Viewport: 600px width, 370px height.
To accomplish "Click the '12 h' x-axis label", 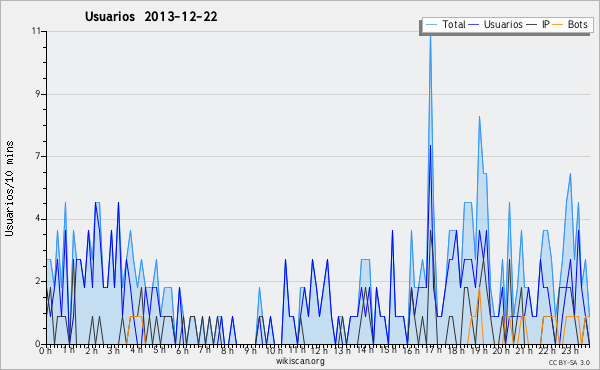I will (x=318, y=350).
